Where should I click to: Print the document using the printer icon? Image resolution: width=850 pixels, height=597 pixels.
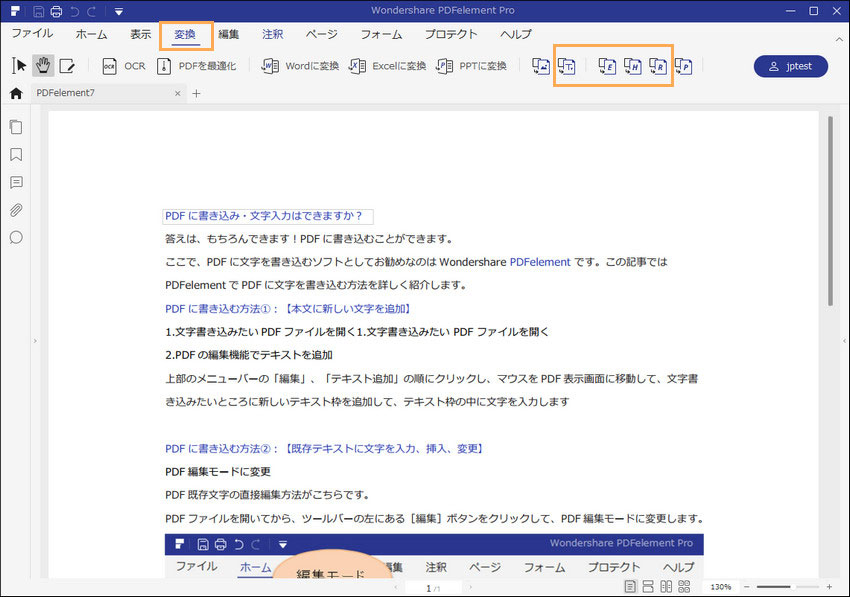56,11
